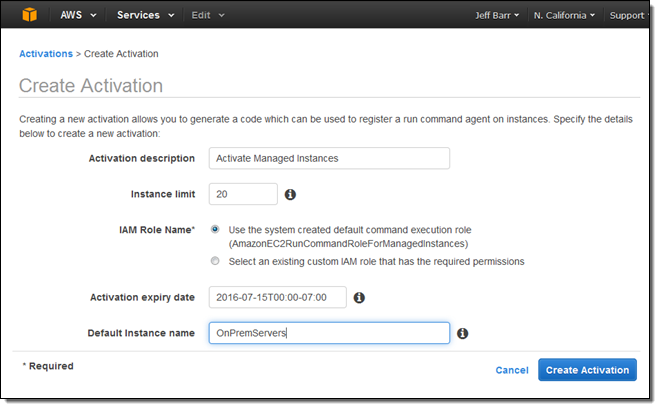
Task: Click the Cancel link
Action: pyautogui.click(x=512, y=370)
